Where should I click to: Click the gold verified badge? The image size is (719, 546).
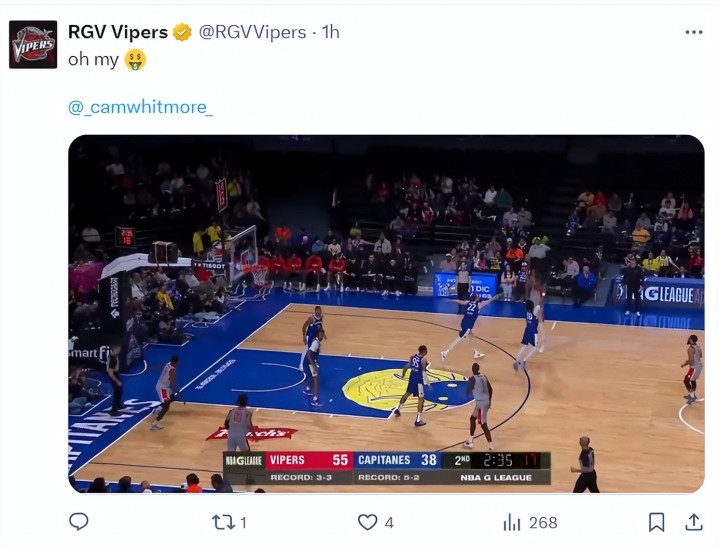[x=182, y=32]
